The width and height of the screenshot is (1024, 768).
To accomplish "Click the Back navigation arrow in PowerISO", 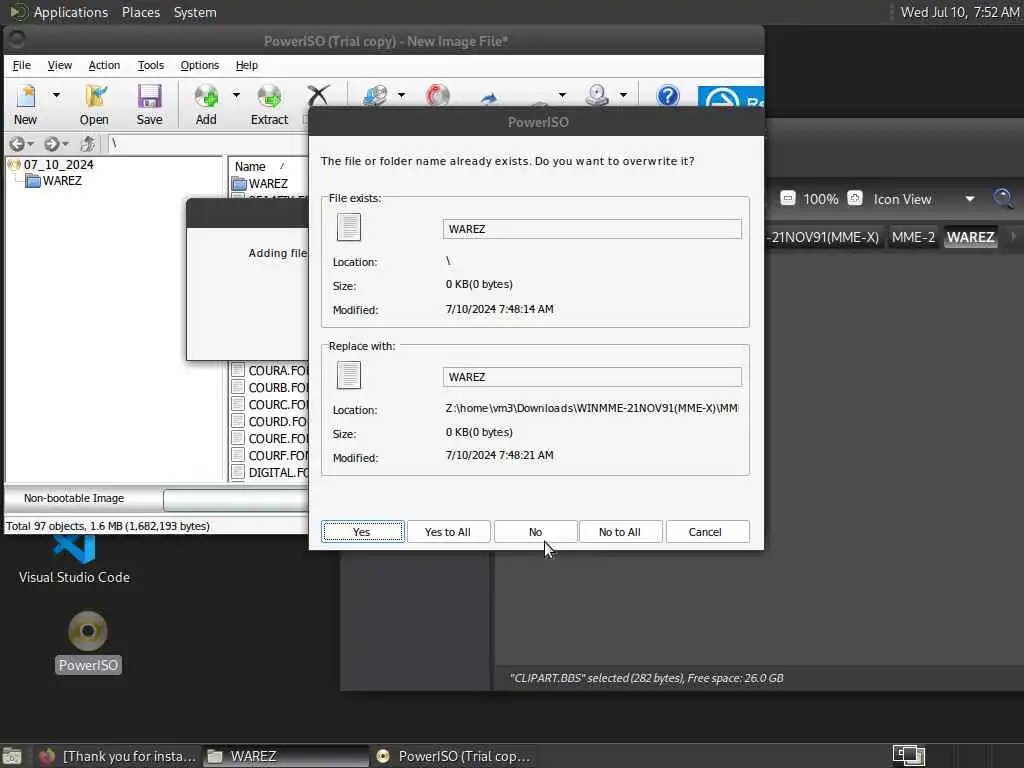I will tap(17, 144).
